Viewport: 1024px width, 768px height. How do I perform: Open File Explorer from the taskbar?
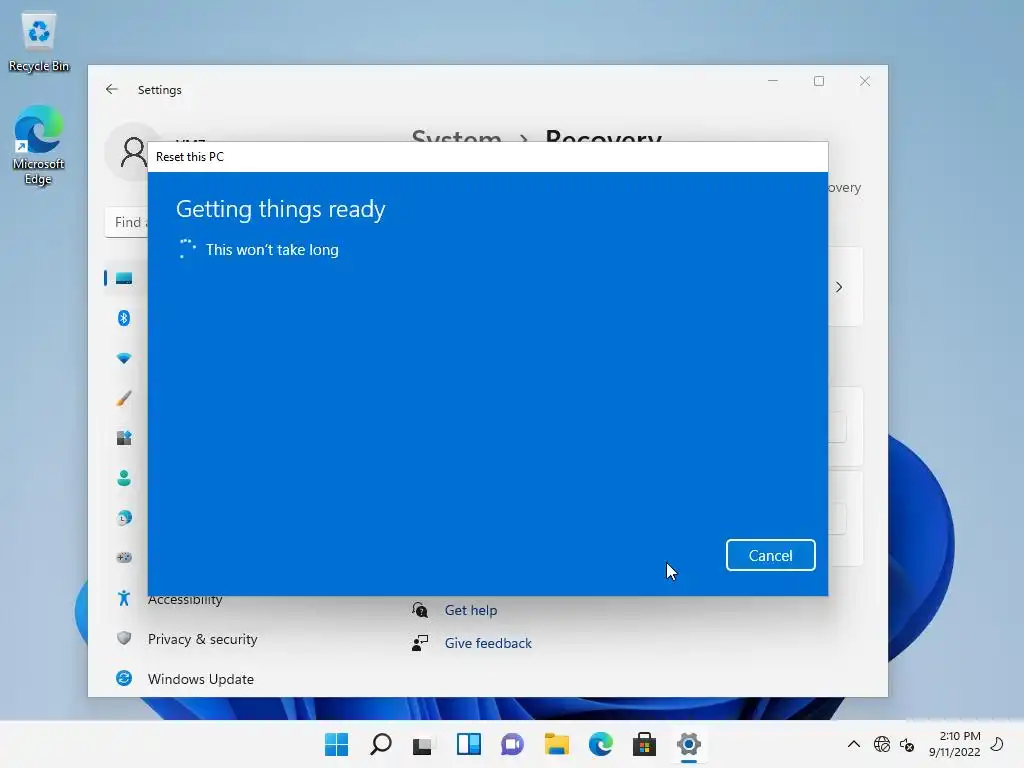[x=556, y=744]
